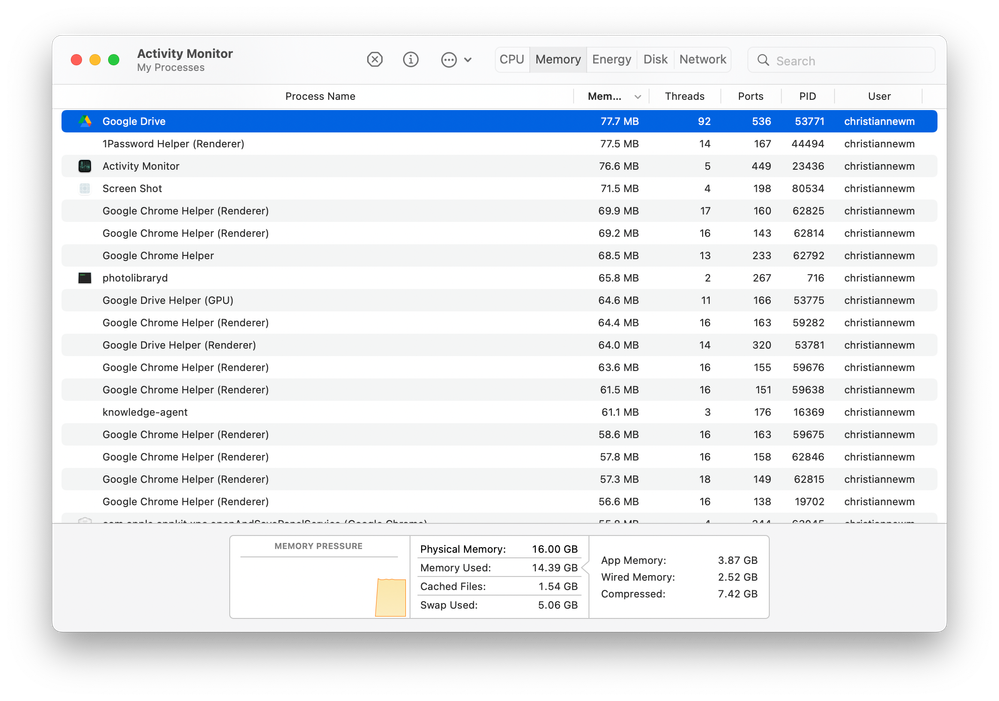Select the Screen Shot process name
Image resolution: width=999 pixels, height=701 pixels.
click(x=132, y=189)
